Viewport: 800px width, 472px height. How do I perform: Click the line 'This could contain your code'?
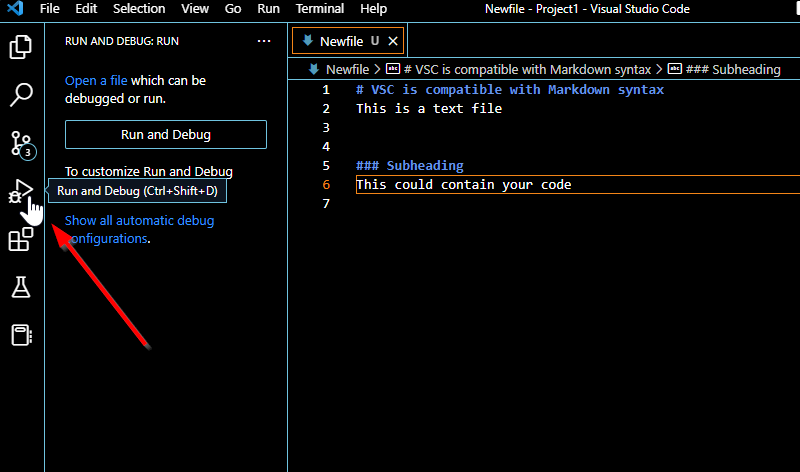tap(464, 185)
